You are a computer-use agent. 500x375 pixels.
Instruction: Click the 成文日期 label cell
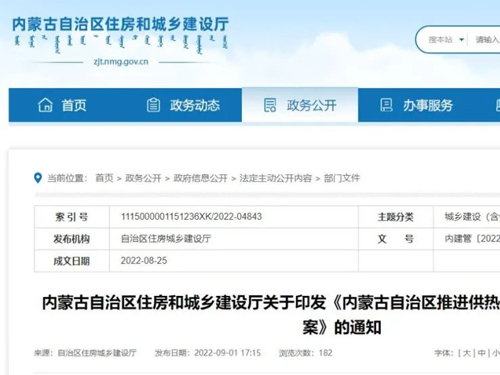pos(72,261)
